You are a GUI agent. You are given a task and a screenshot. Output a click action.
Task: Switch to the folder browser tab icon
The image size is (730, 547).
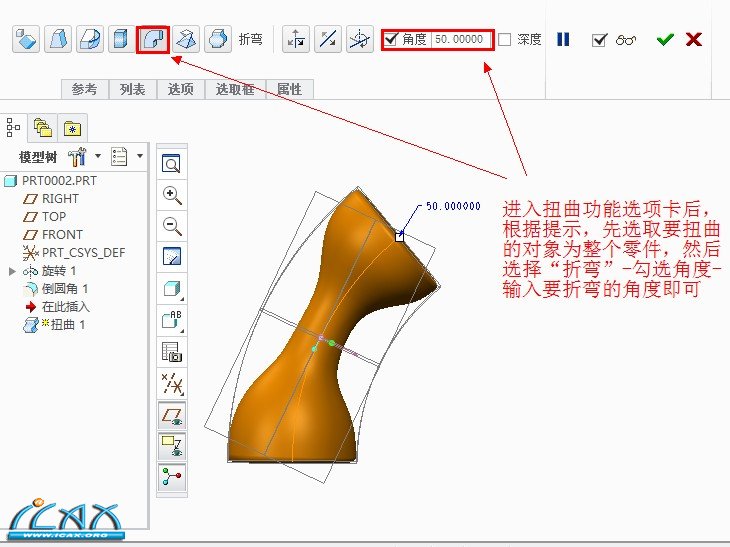tap(43, 128)
